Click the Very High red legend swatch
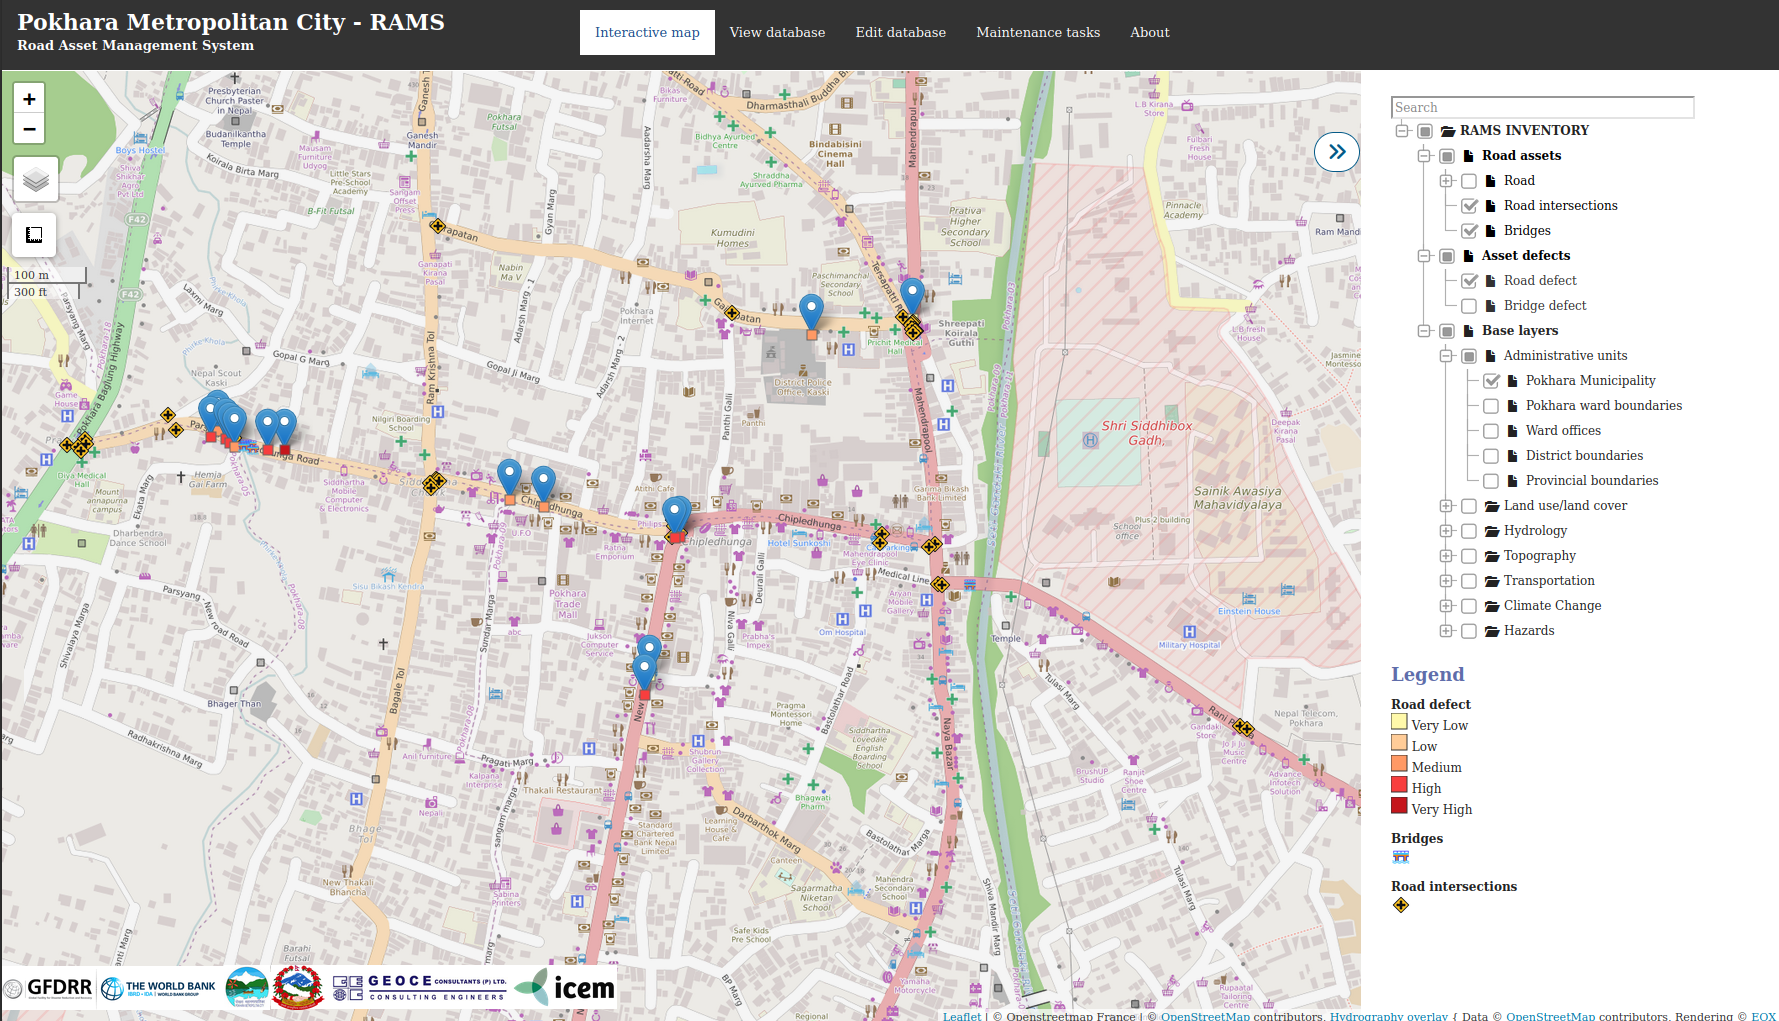Viewport: 1779px width, 1021px height. 1399,806
